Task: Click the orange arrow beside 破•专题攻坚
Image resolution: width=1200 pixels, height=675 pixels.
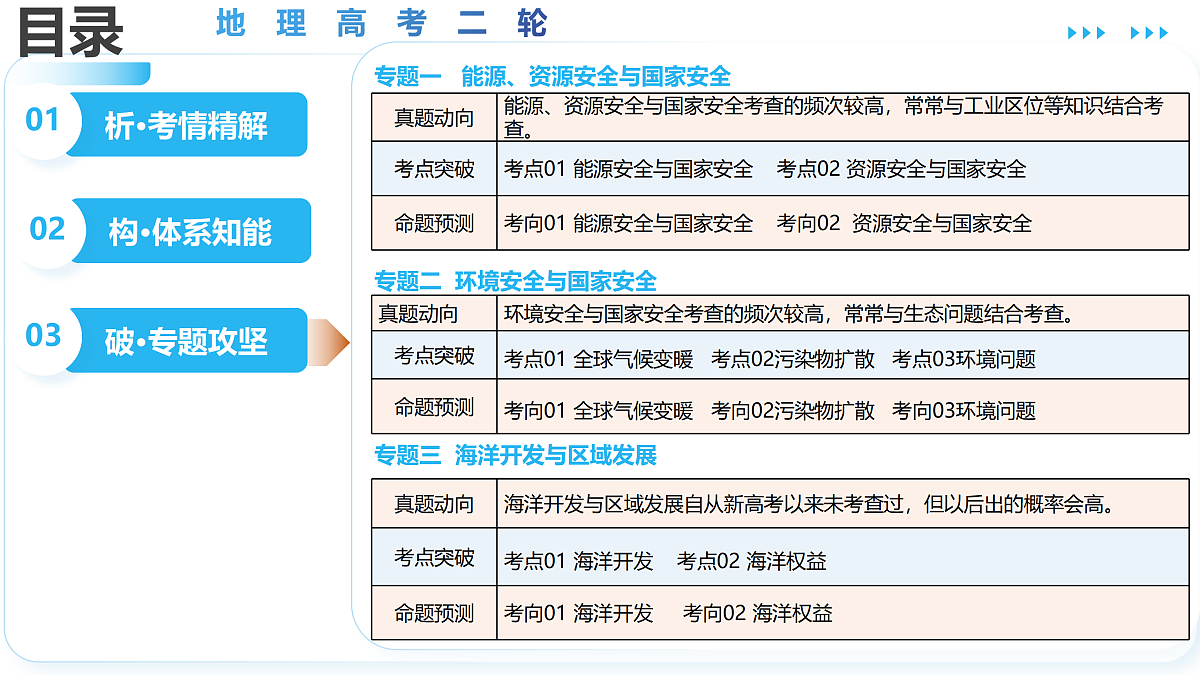Action: (x=329, y=342)
